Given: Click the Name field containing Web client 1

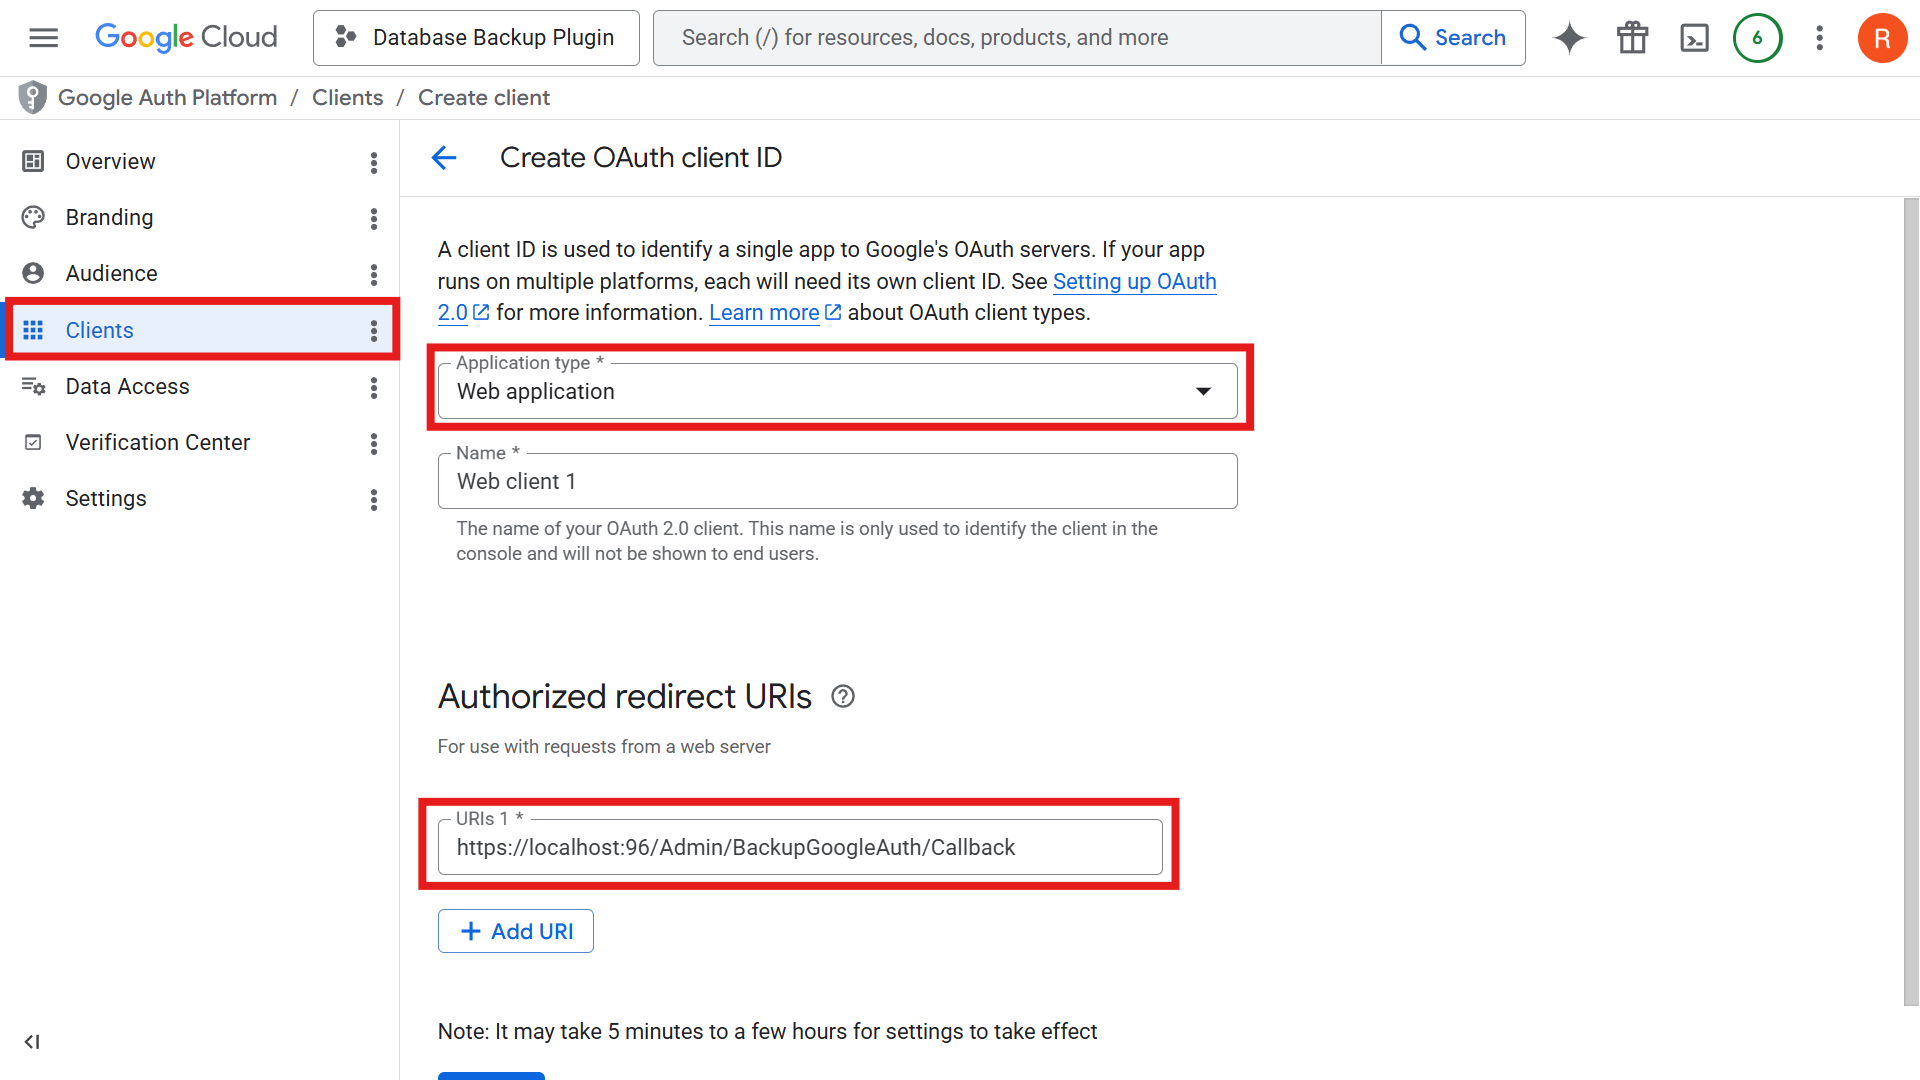Looking at the screenshot, I should click(x=838, y=481).
